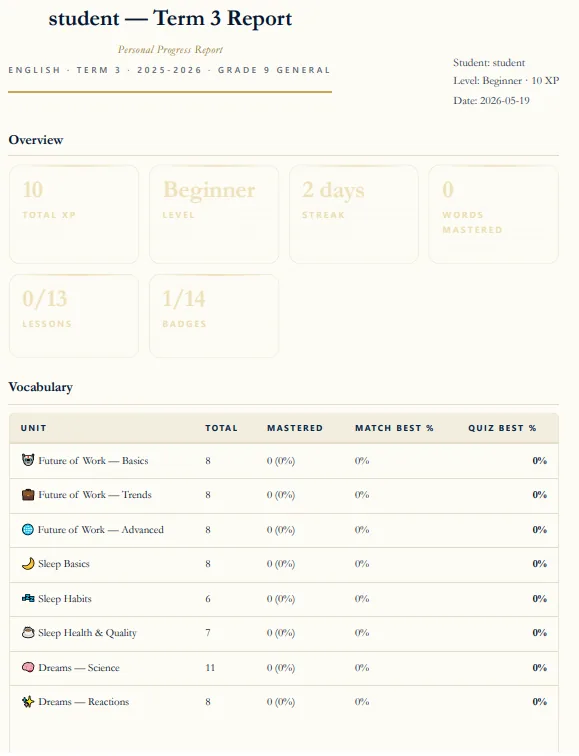Click the 'Dreams — Science' unit name
The width and height of the screenshot is (579, 756).
[79, 668]
